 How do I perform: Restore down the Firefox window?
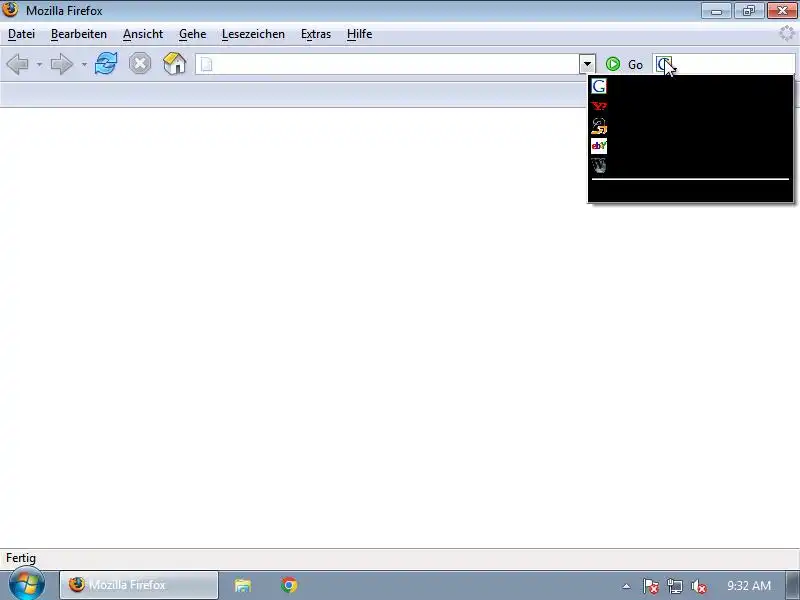click(749, 11)
